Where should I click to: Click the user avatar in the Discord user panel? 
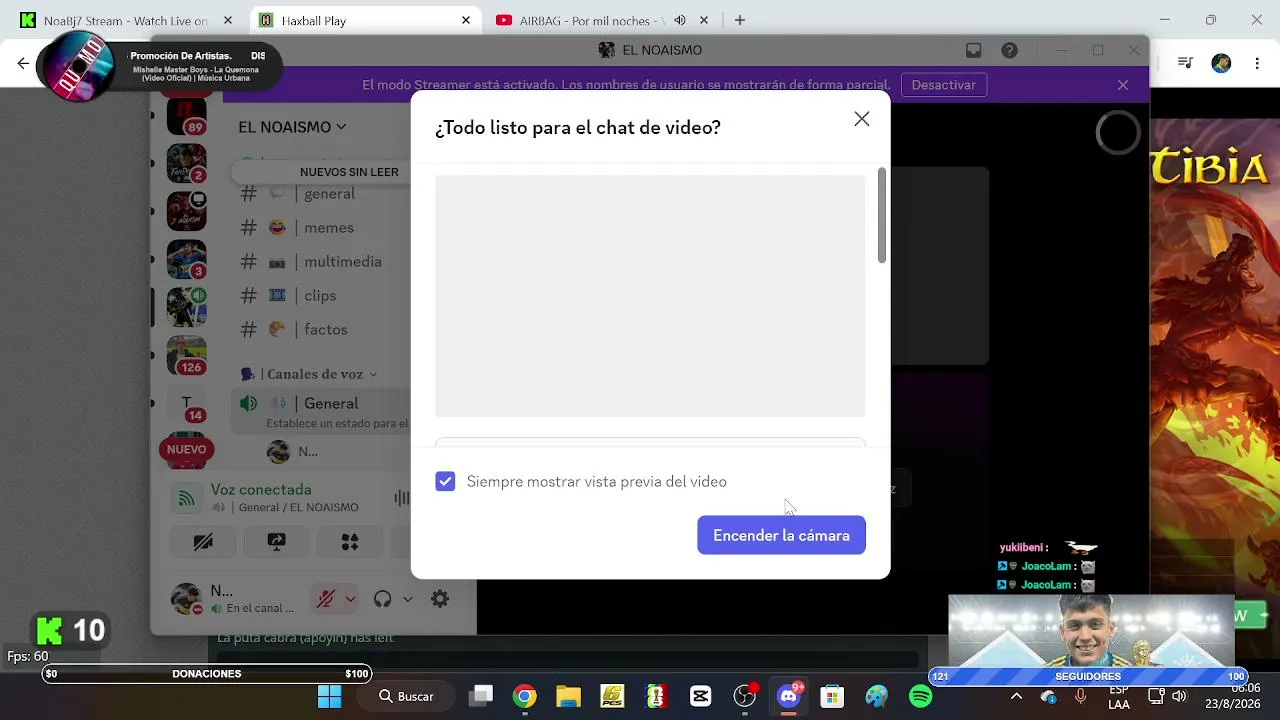coord(186,599)
